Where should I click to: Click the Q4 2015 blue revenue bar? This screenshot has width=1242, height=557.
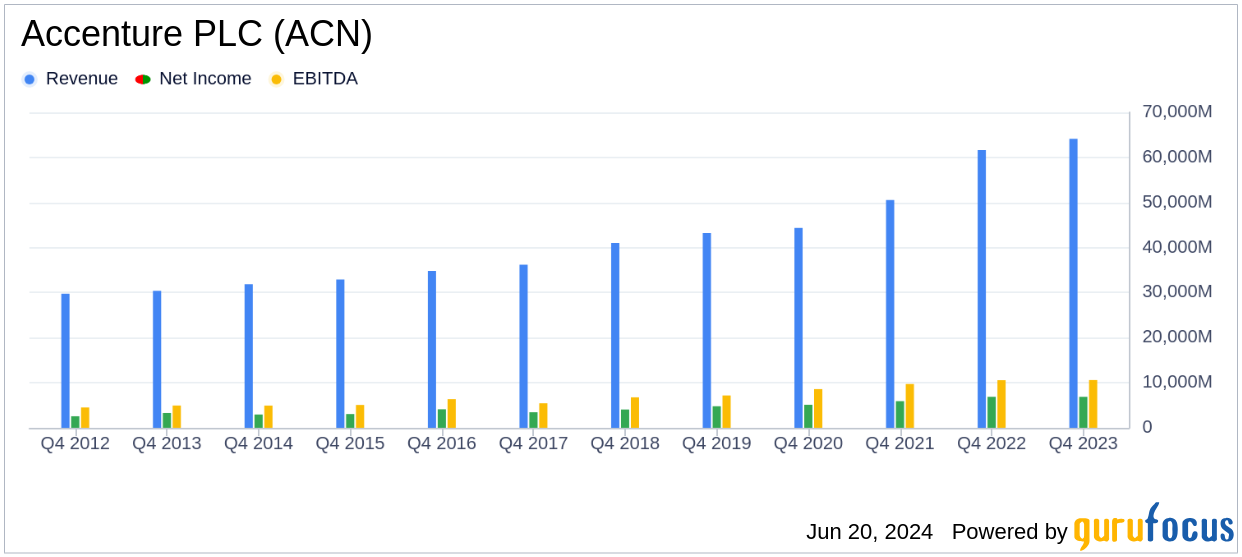pyautogui.click(x=340, y=354)
